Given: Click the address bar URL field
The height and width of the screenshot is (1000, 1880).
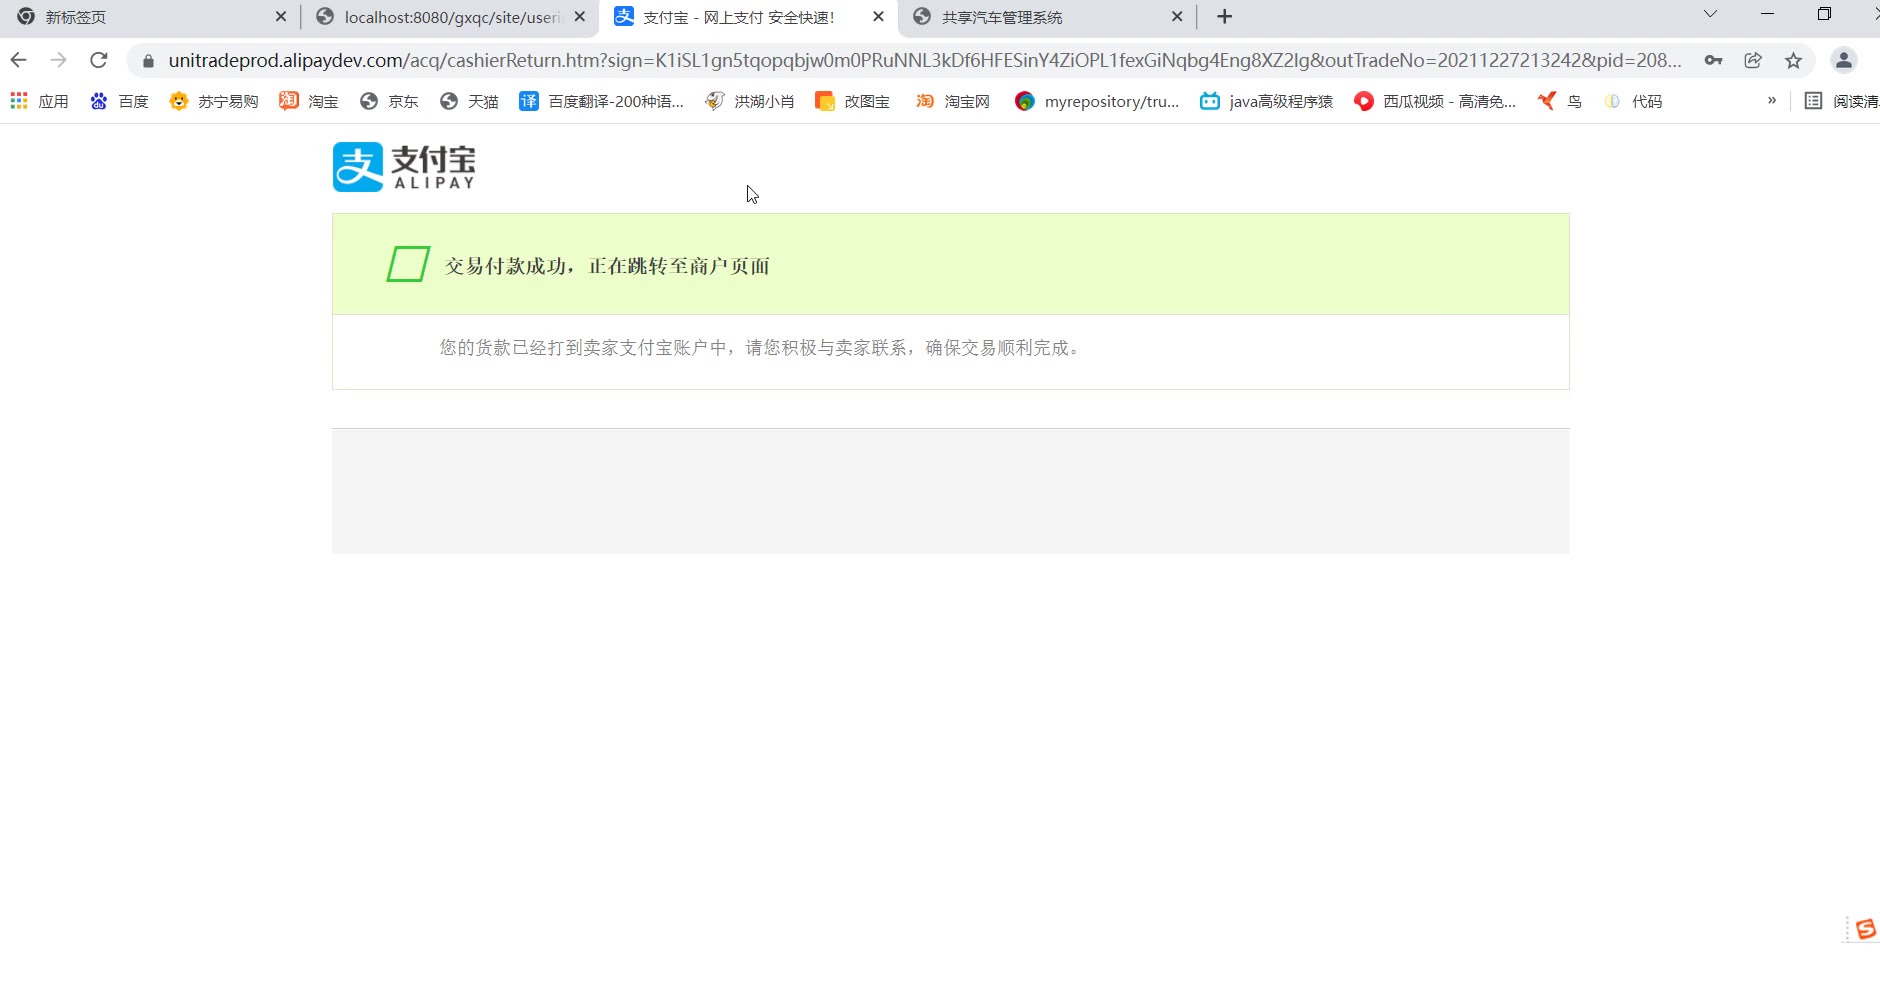Looking at the screenshot, I should pyautogui.click(x=924, y=60).
